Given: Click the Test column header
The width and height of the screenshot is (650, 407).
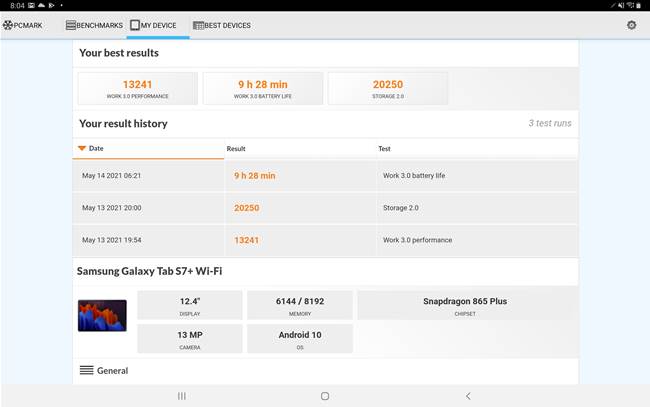Looking at the screenshot, I should 384,149.
